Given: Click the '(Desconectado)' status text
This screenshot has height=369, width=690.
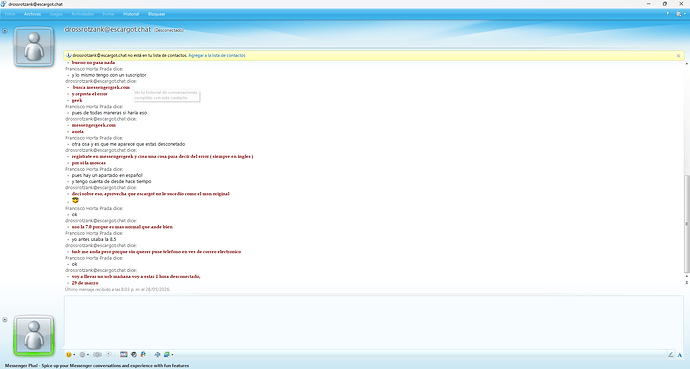Looking at the screenshot, I should coord(169,30).
